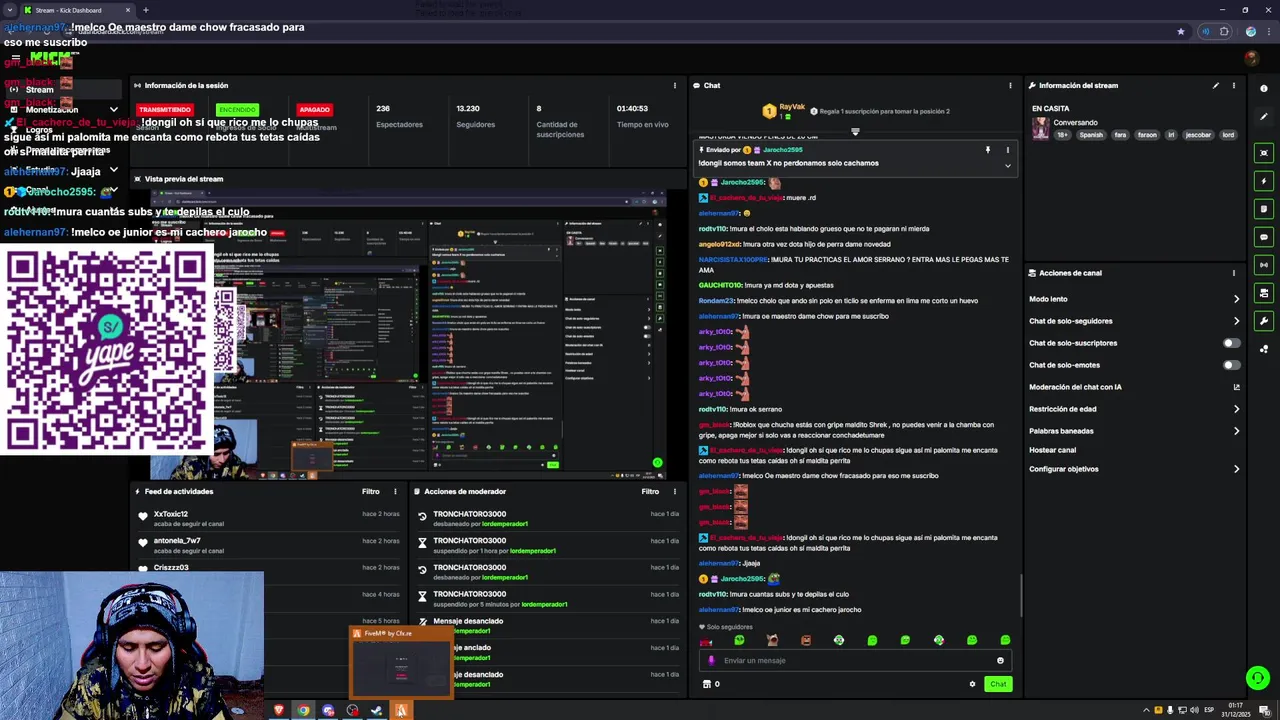Expand Chat de solo-seguidores settings
Image resolution: width=1280 pixels, height=720 pixels.
pyautogui.click(x=1135, y=321)
